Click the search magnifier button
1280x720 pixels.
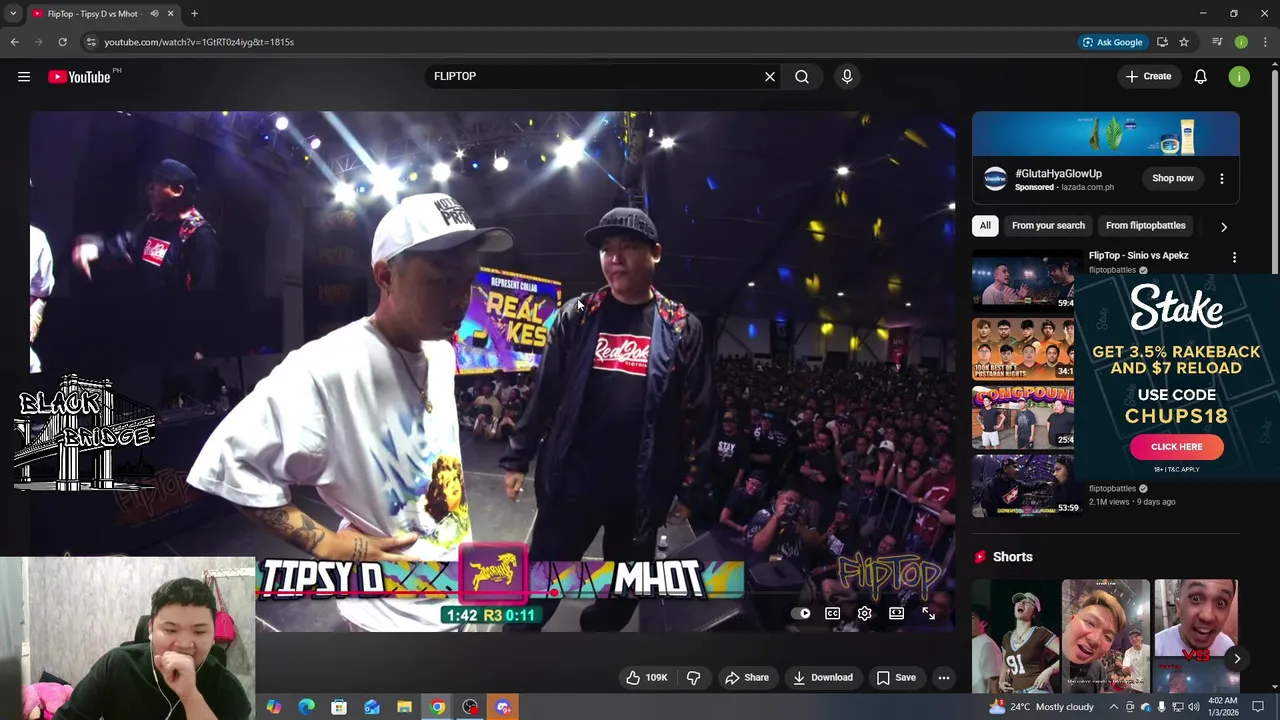802,76
